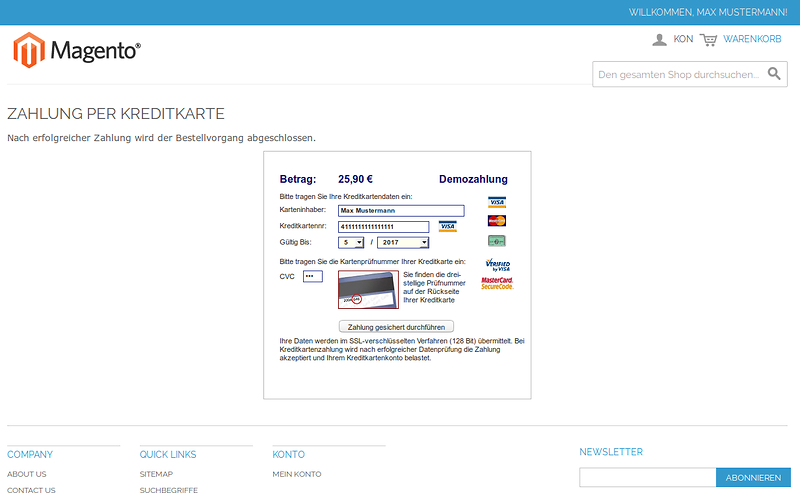Open the account (Konto) user icon
The image size is (800, 493).
click(x=659, y=39)
